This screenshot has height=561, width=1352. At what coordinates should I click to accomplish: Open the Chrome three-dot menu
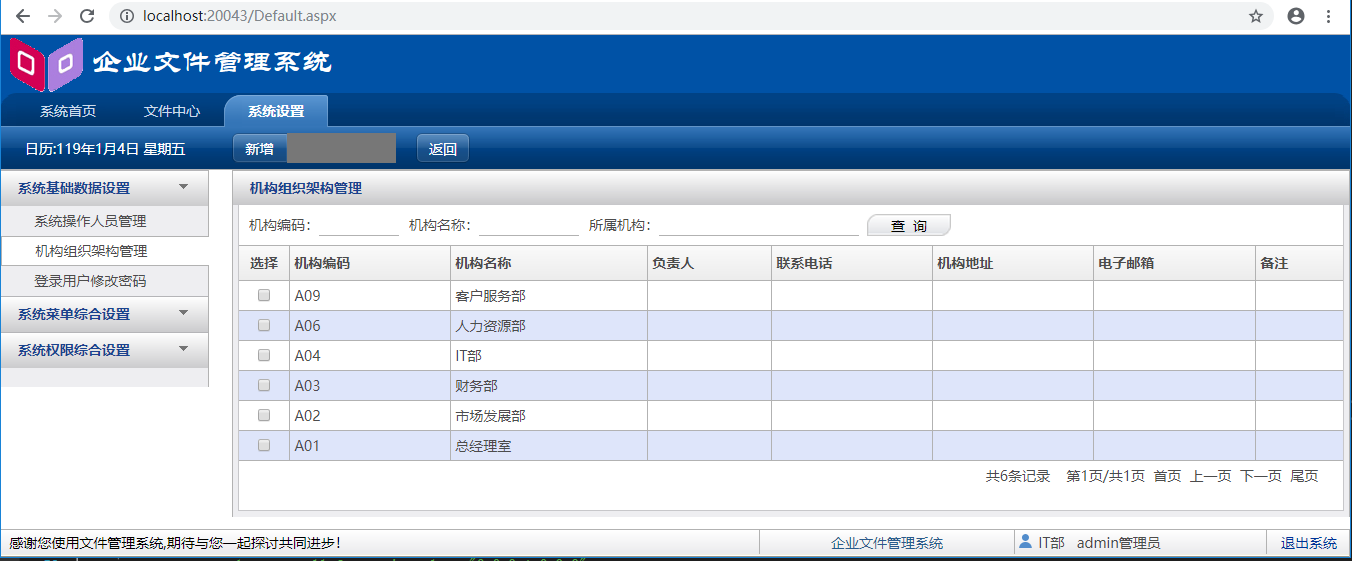pyautogui.click(x=1329, y=16)
